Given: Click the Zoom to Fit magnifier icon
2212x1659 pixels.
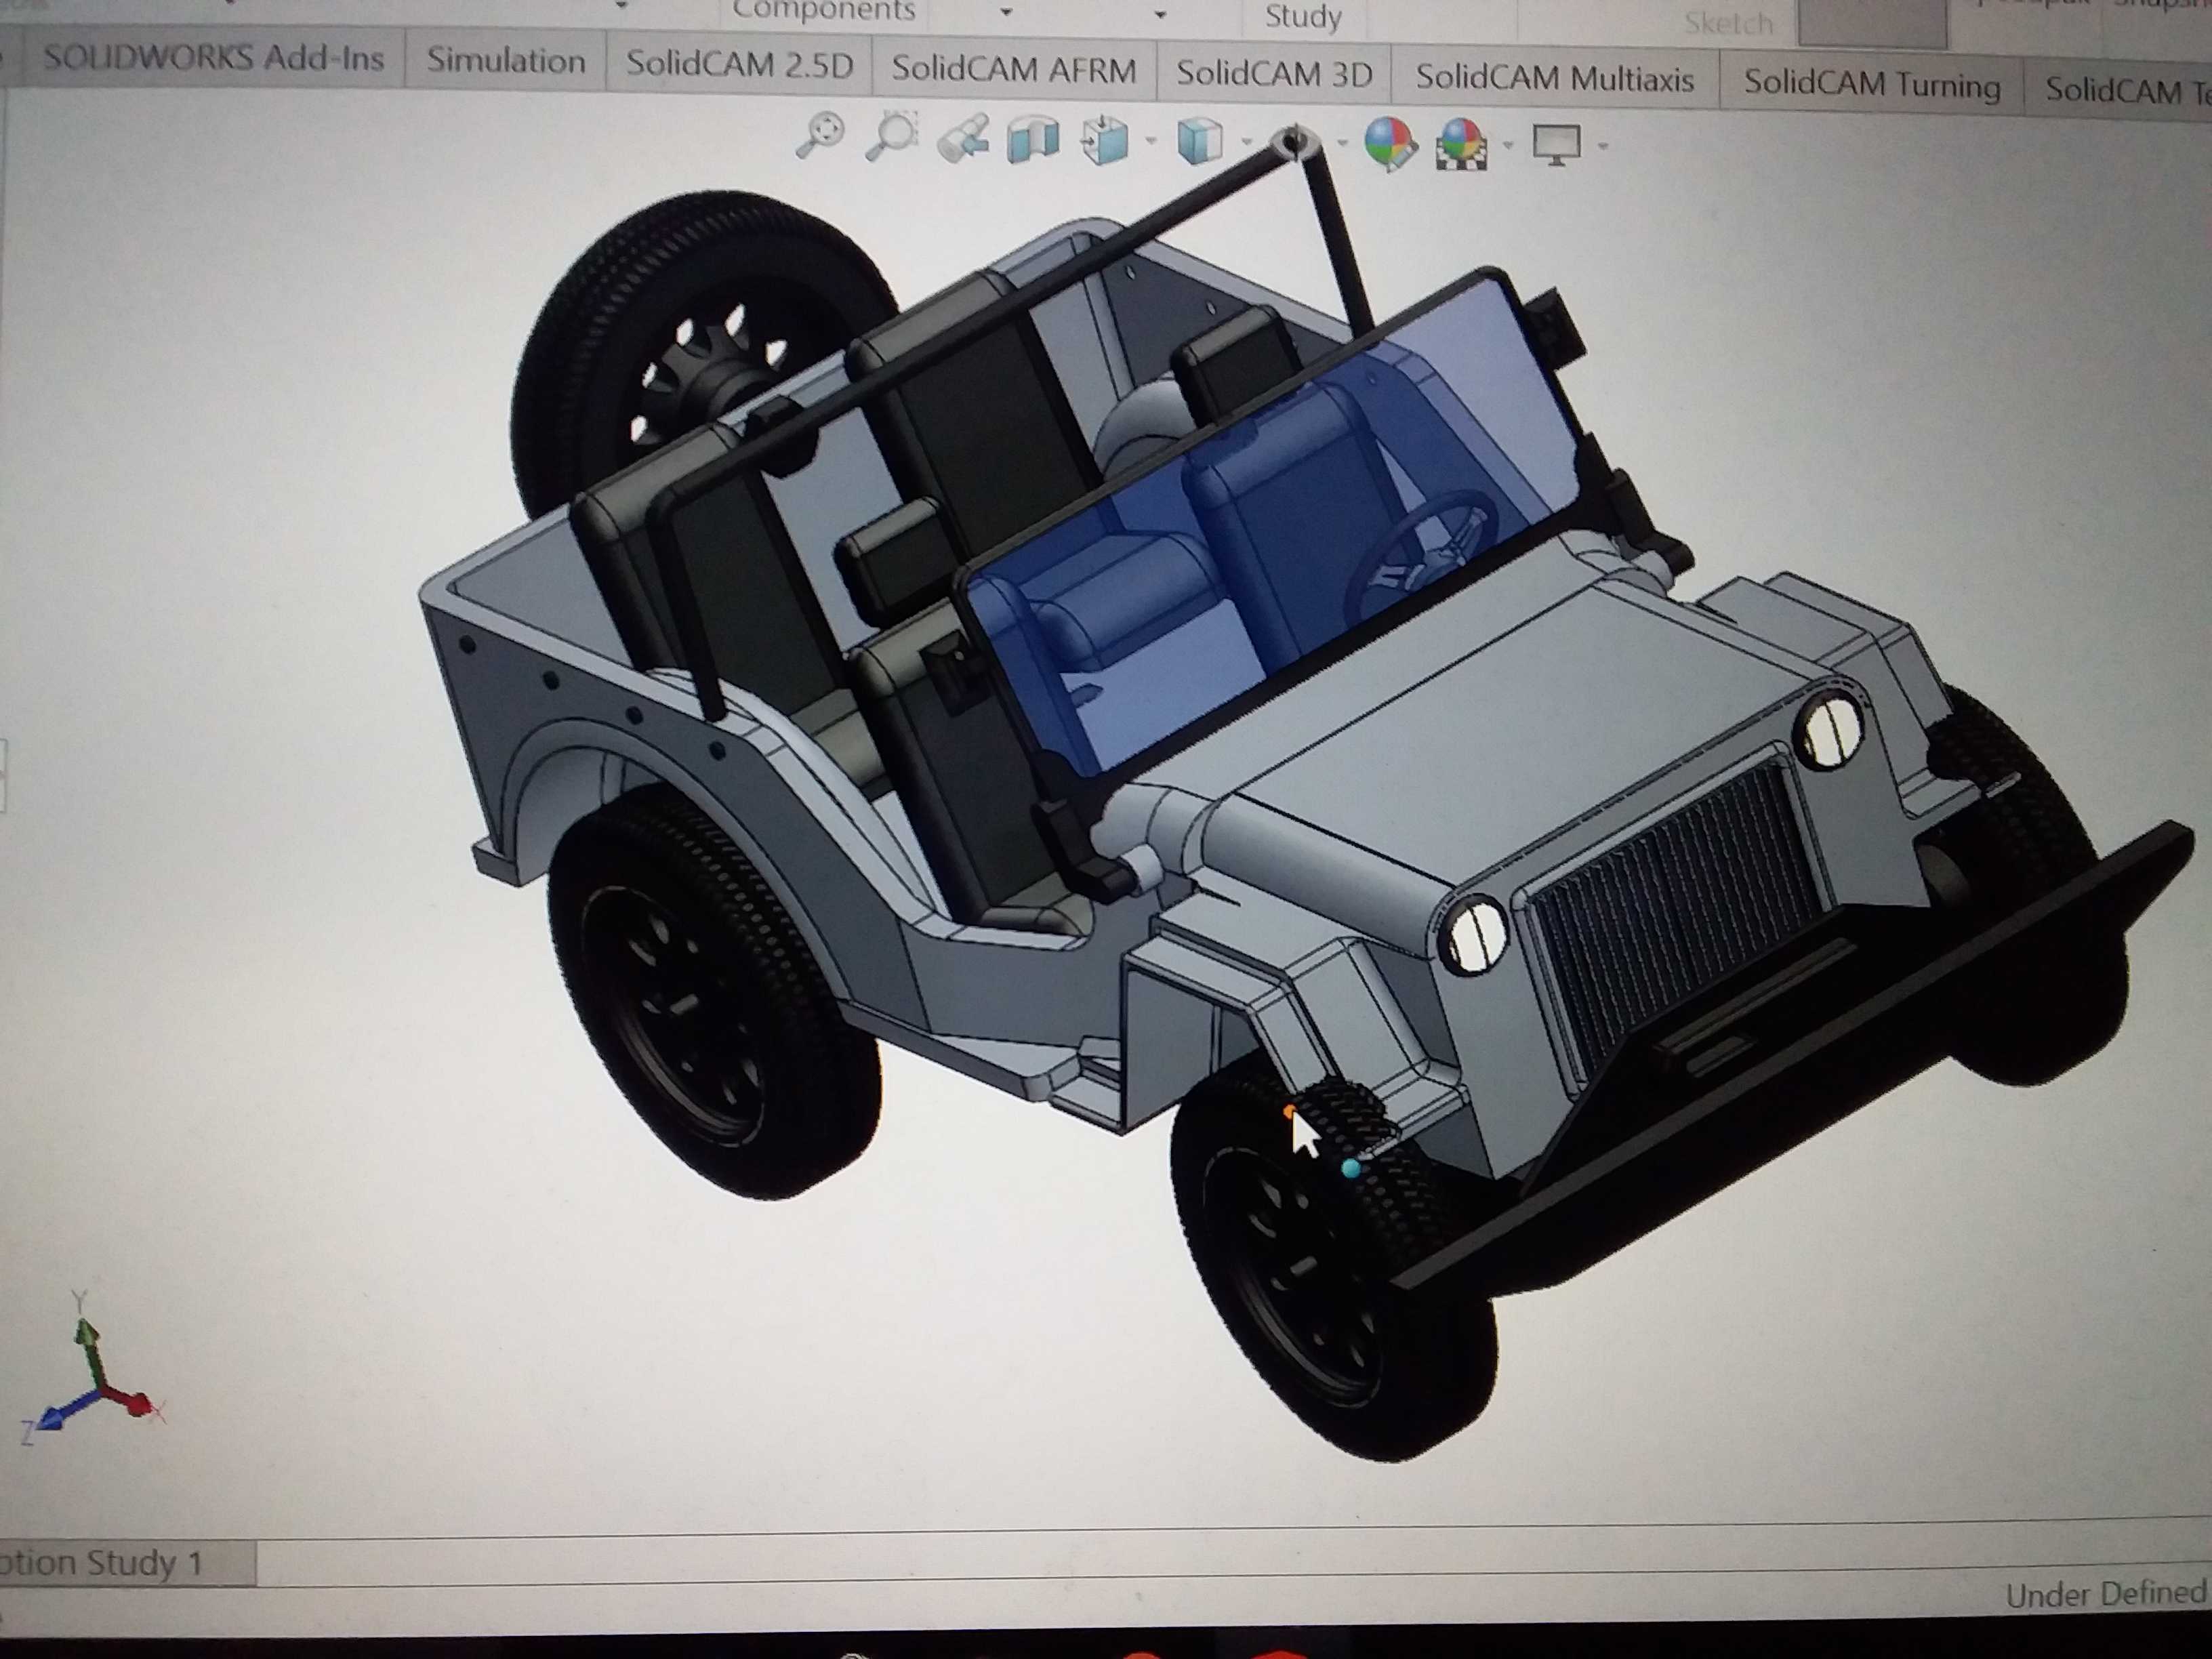Looking at the screenshot, I should (819, 135).
